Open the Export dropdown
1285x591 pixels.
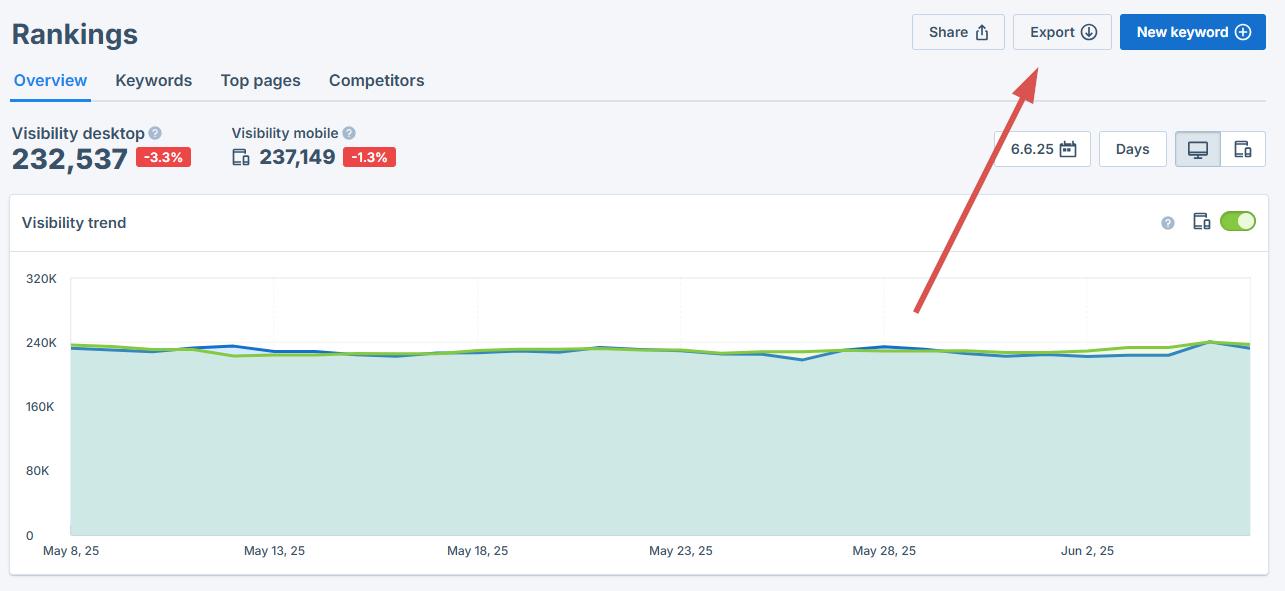point(1062,32)
